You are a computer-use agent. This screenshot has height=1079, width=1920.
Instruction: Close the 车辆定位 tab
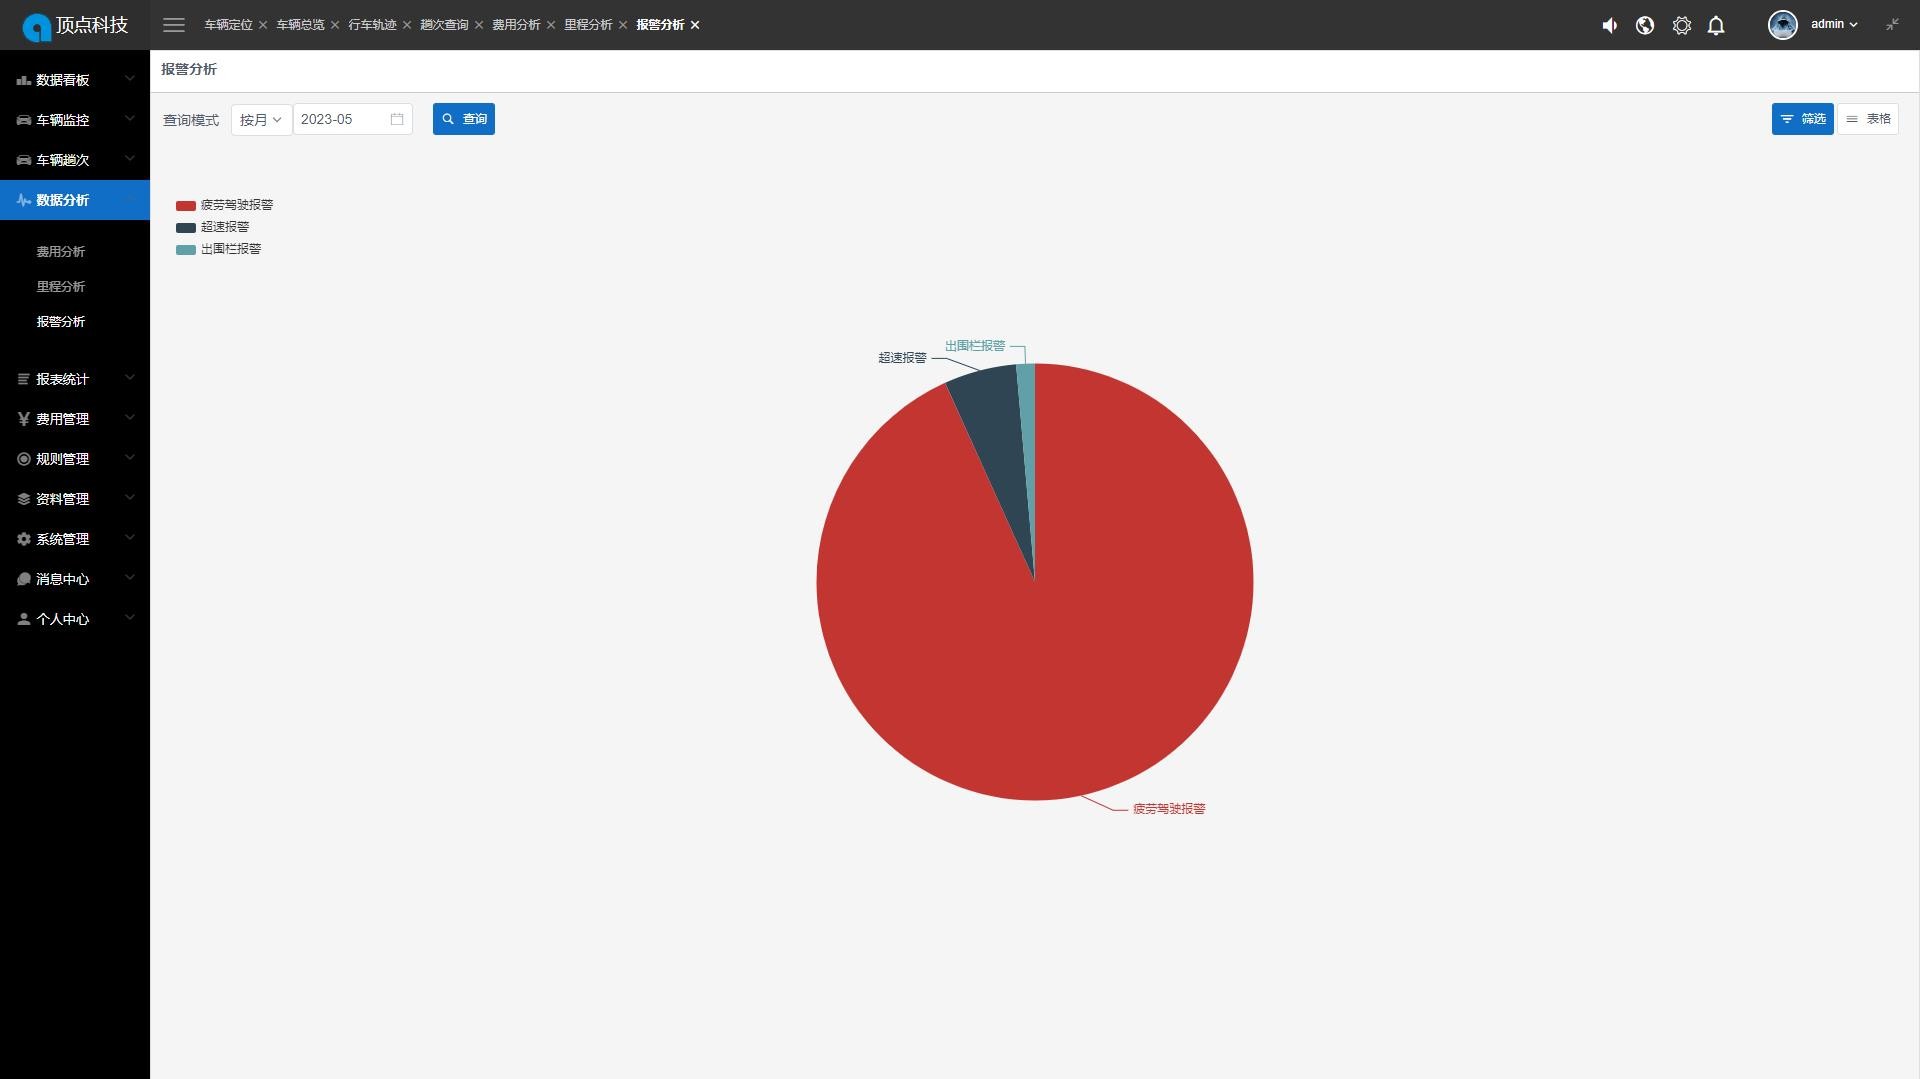tap(263, 25)
